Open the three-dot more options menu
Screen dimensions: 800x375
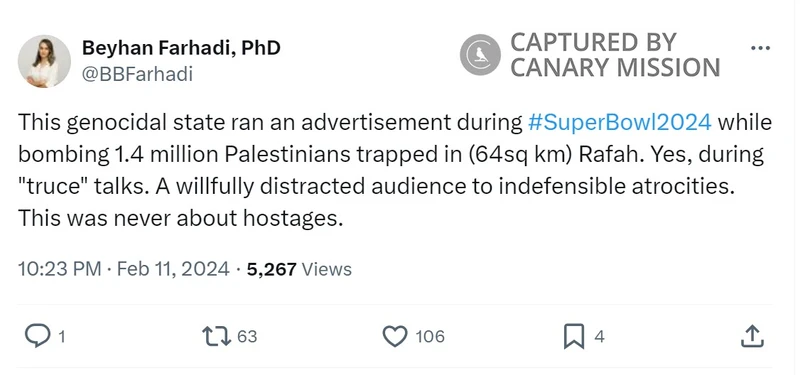760,48
